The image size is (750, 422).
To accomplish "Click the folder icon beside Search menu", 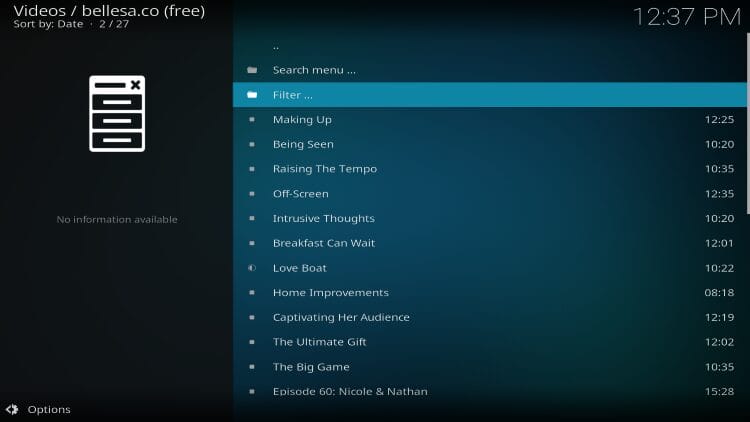I will [x=252, y=70].
